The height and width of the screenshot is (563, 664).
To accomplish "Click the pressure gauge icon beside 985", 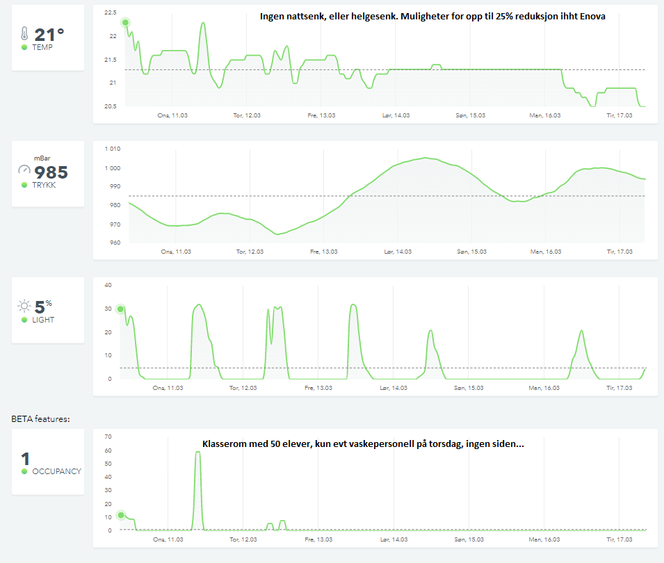I will coord(24,172).
